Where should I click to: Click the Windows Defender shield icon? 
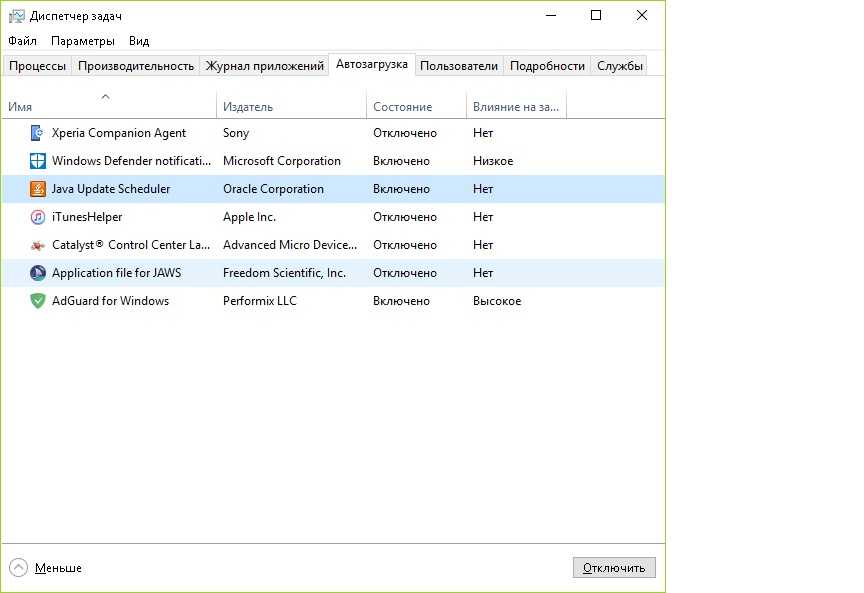(x=37, y=161)
